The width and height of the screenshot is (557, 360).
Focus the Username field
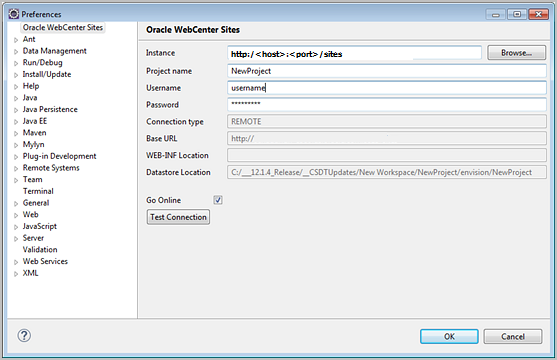pyautogui.click(x=387, y=88)
